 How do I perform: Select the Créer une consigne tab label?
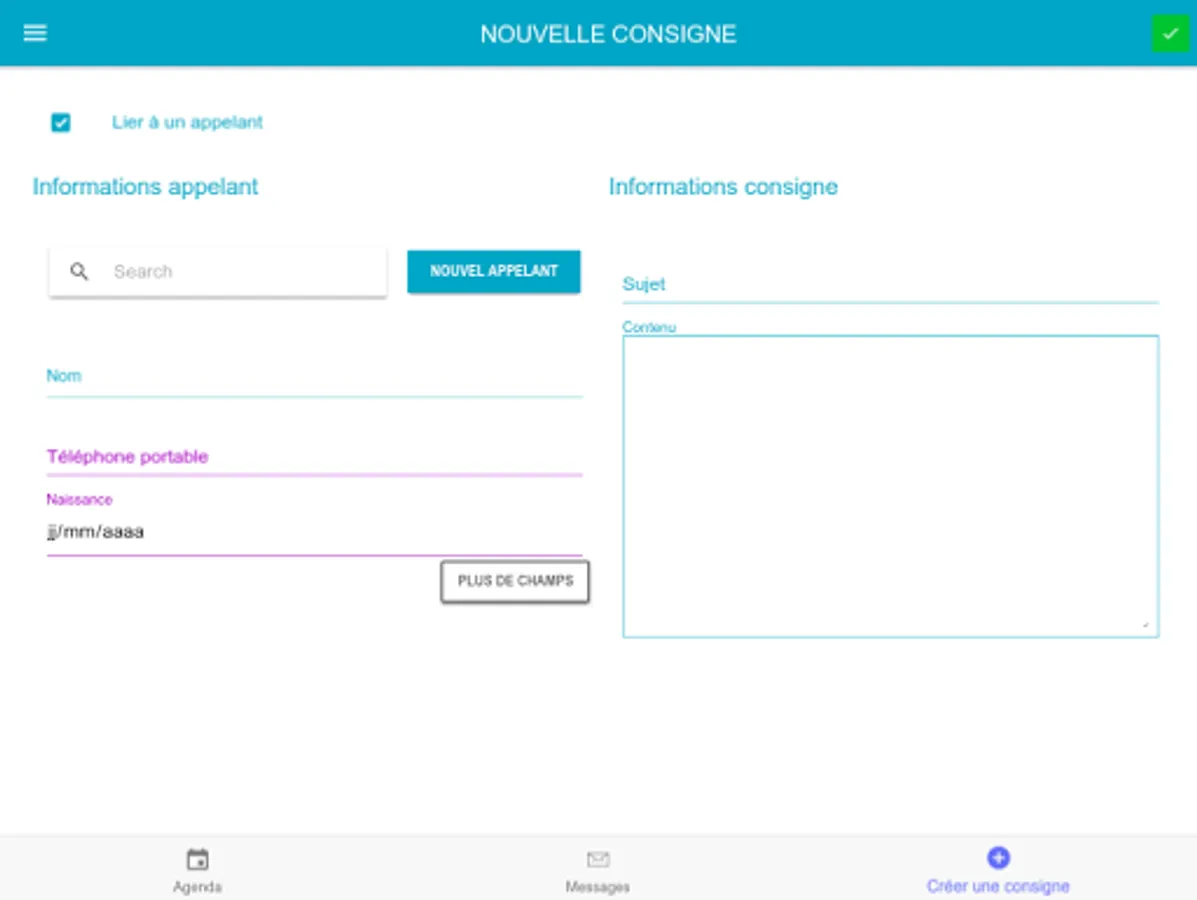[998, 886]
